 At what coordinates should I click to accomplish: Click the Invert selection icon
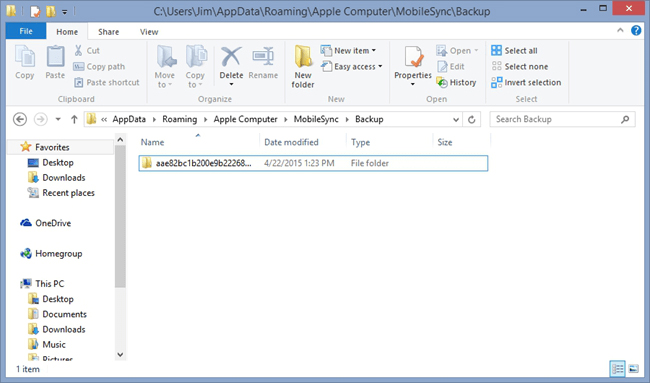(x=496, y=82)
